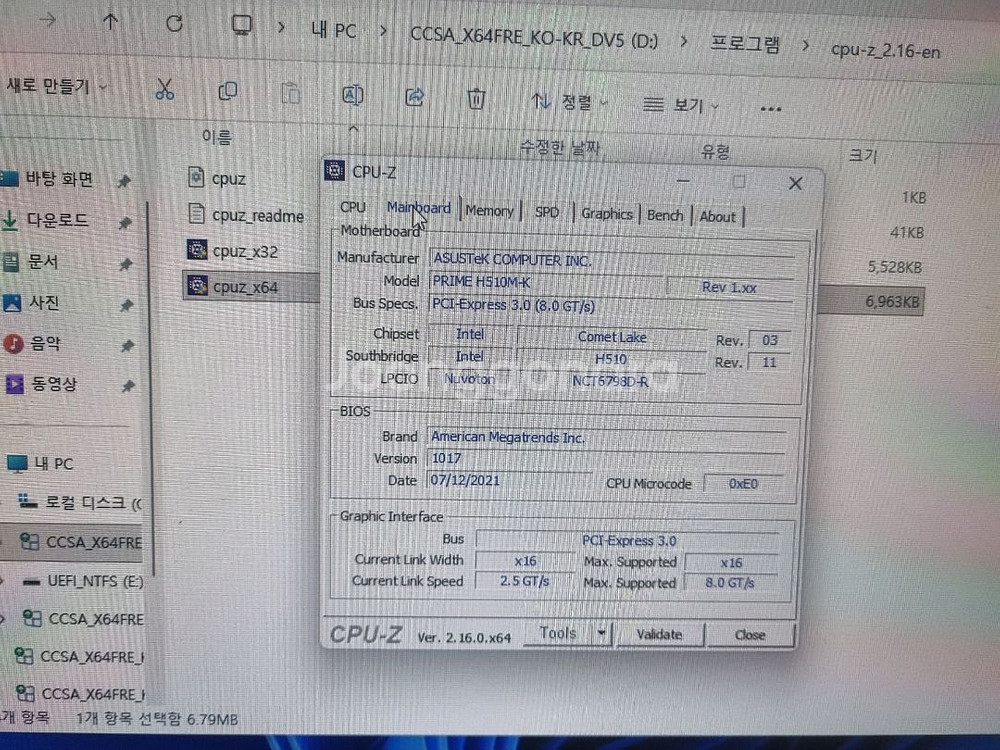Screen dimensions: 1000x750
Task: Select 다운로드 in the sidebar
Action: pyautogui.click(x=58, y=221)
